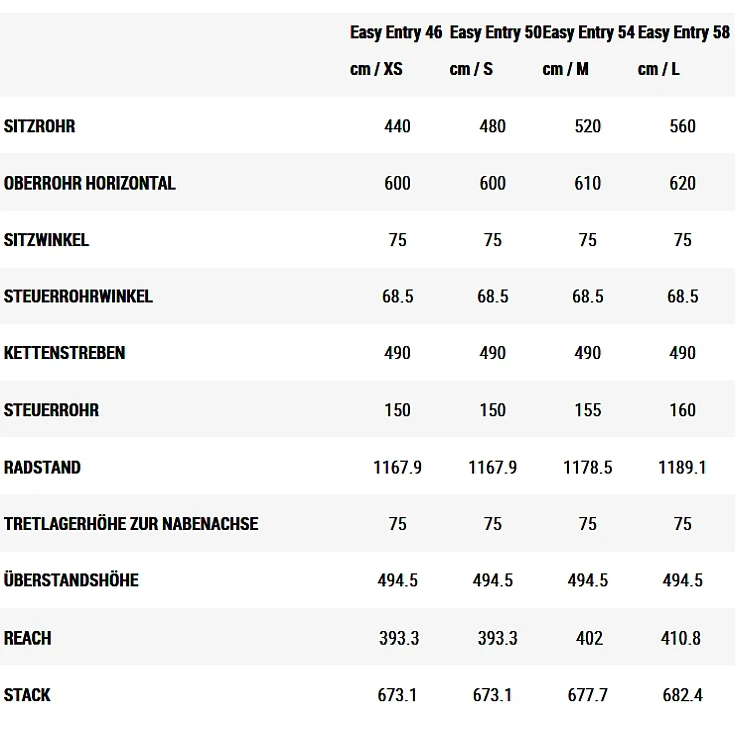Select the Radstand value 1189.1
The image size is (735, 735).
pyautogui.click(x=682, y=467)
